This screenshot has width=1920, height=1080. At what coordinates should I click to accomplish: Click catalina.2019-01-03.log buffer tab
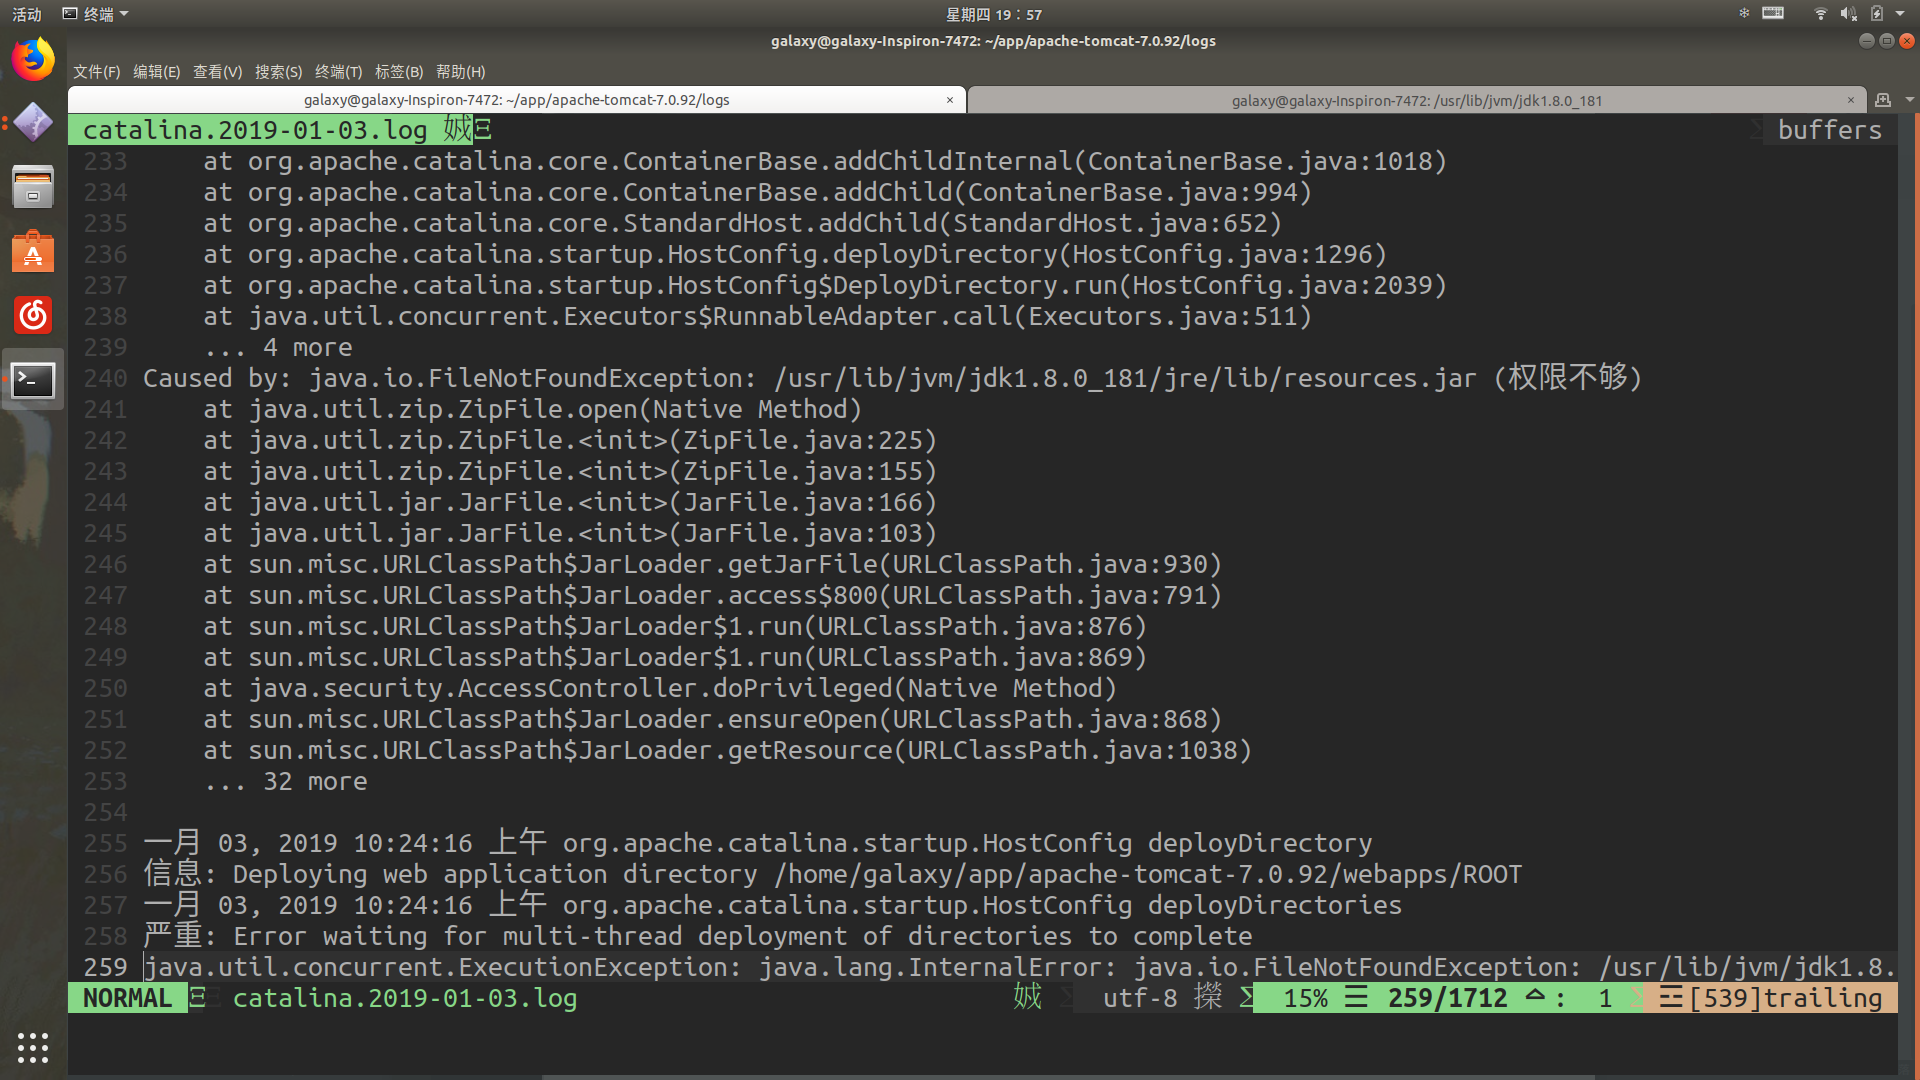(x=255, y=130)
